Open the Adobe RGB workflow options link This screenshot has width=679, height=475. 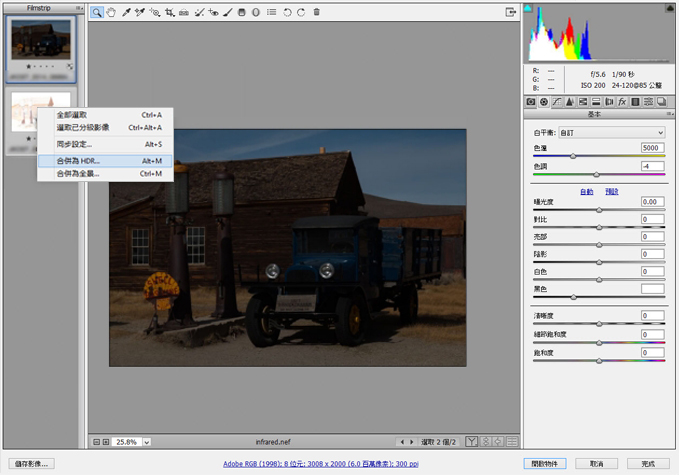pyautogui.click(x=320, y=464)
